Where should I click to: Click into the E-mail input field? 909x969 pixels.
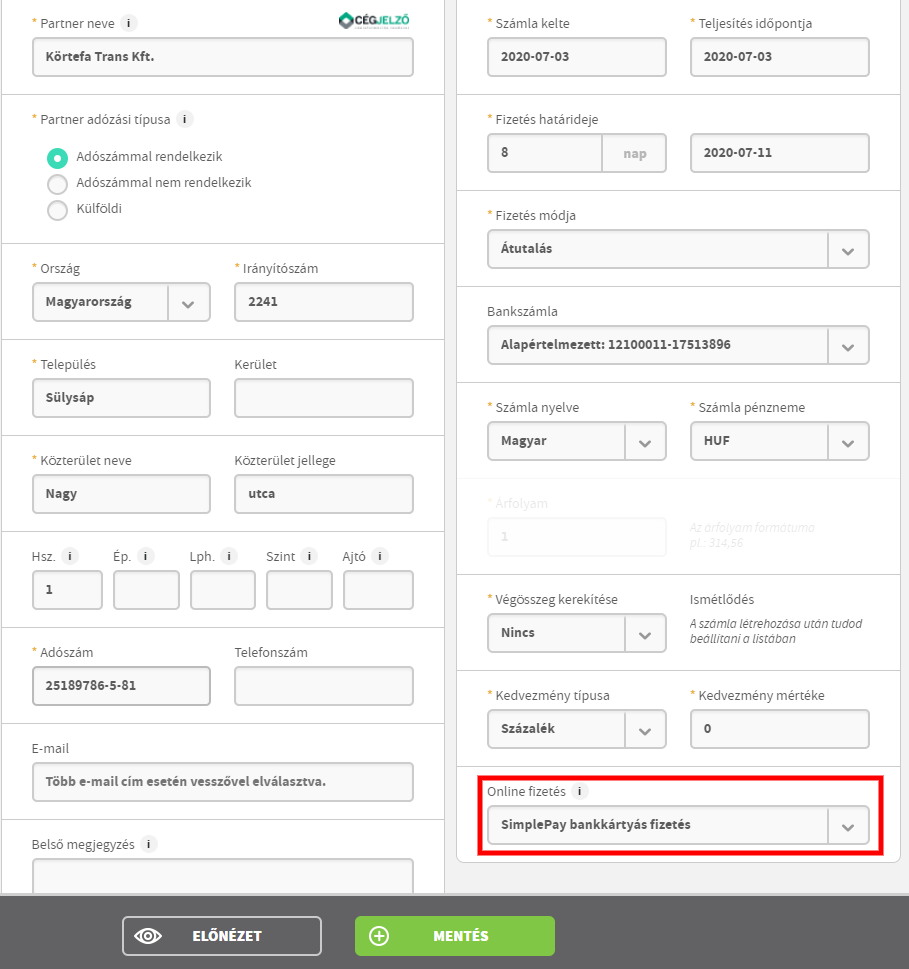(222, 782)
